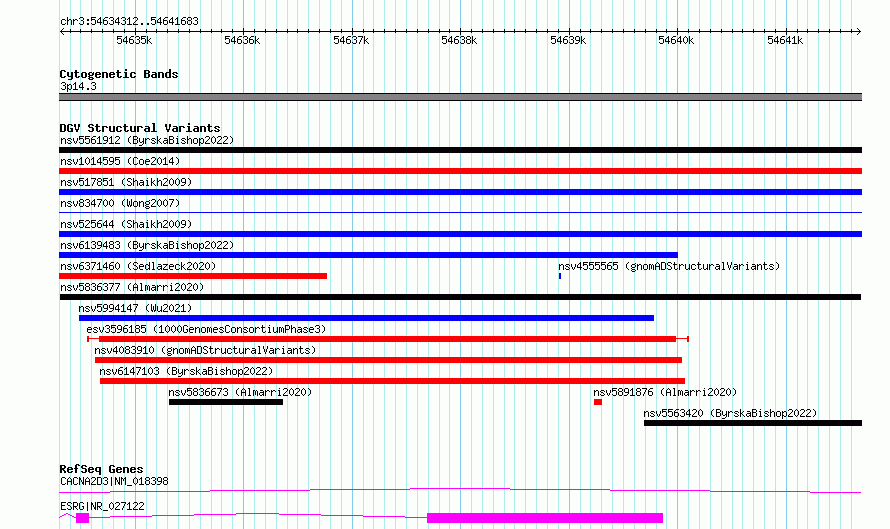Select the red bar for nsv6147103
Viewport: 890px width, 529px height.
coord(392,381)
